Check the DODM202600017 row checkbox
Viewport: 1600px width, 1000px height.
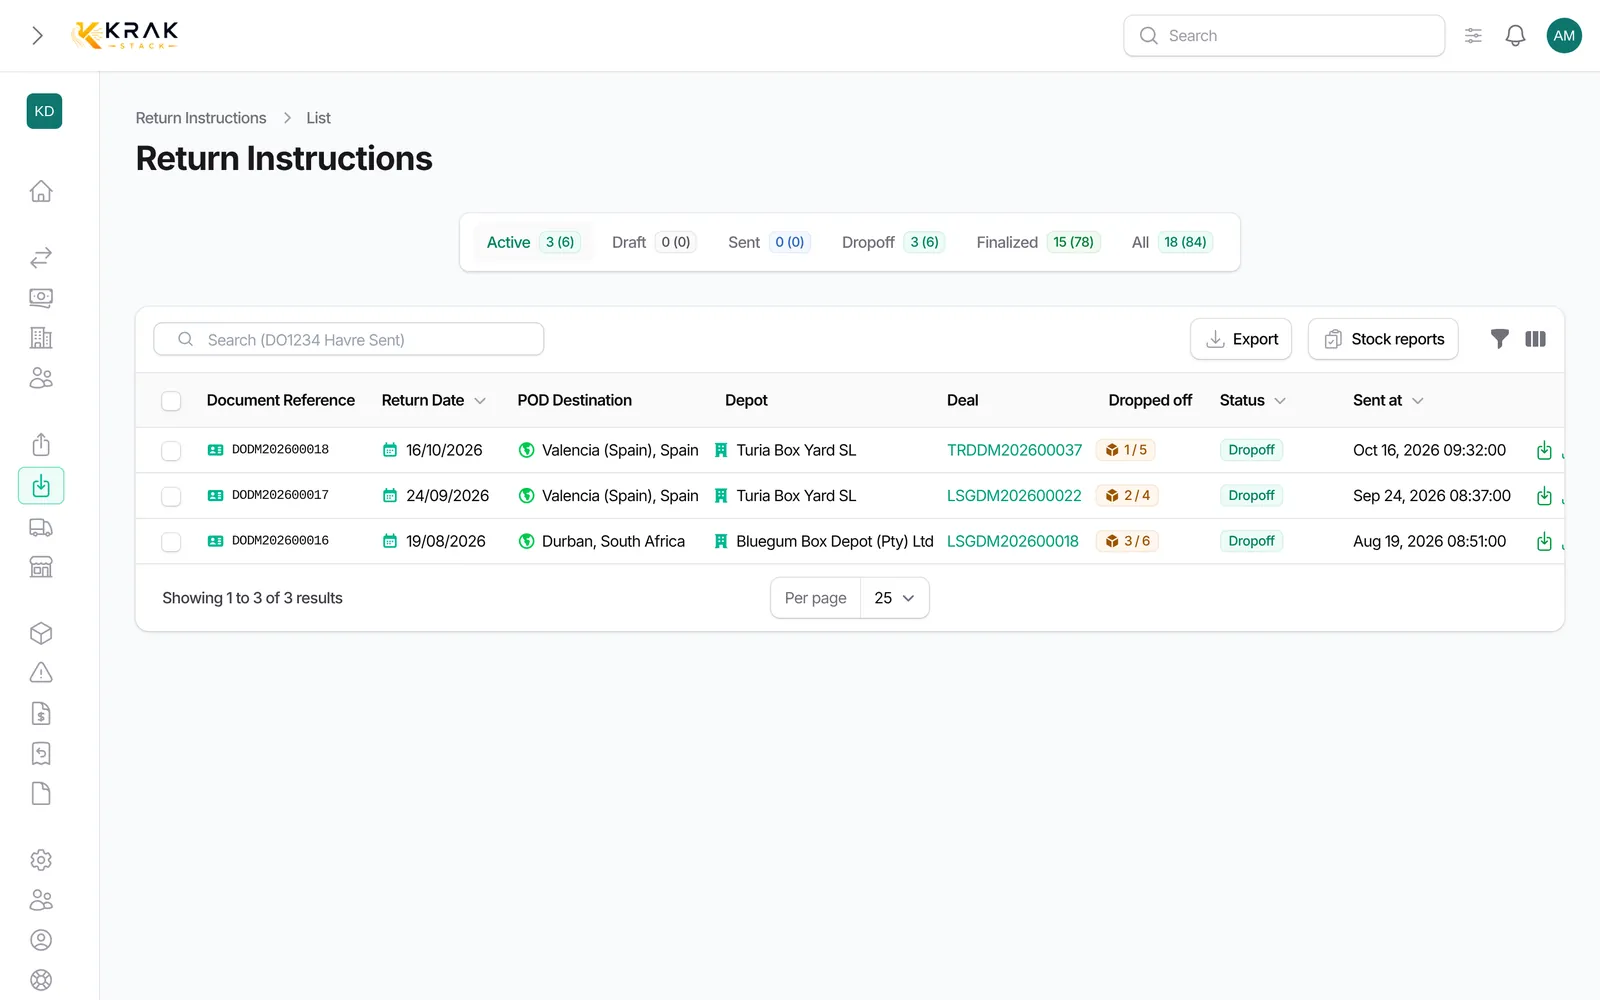point(171,496)
